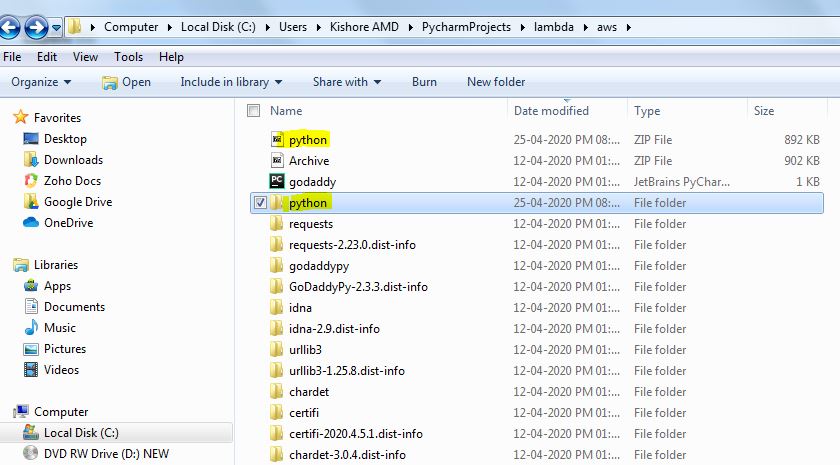The height and width of the screenshot is (465, 840).
Task: Sort files by Date modified column
Action: point(551,111)
